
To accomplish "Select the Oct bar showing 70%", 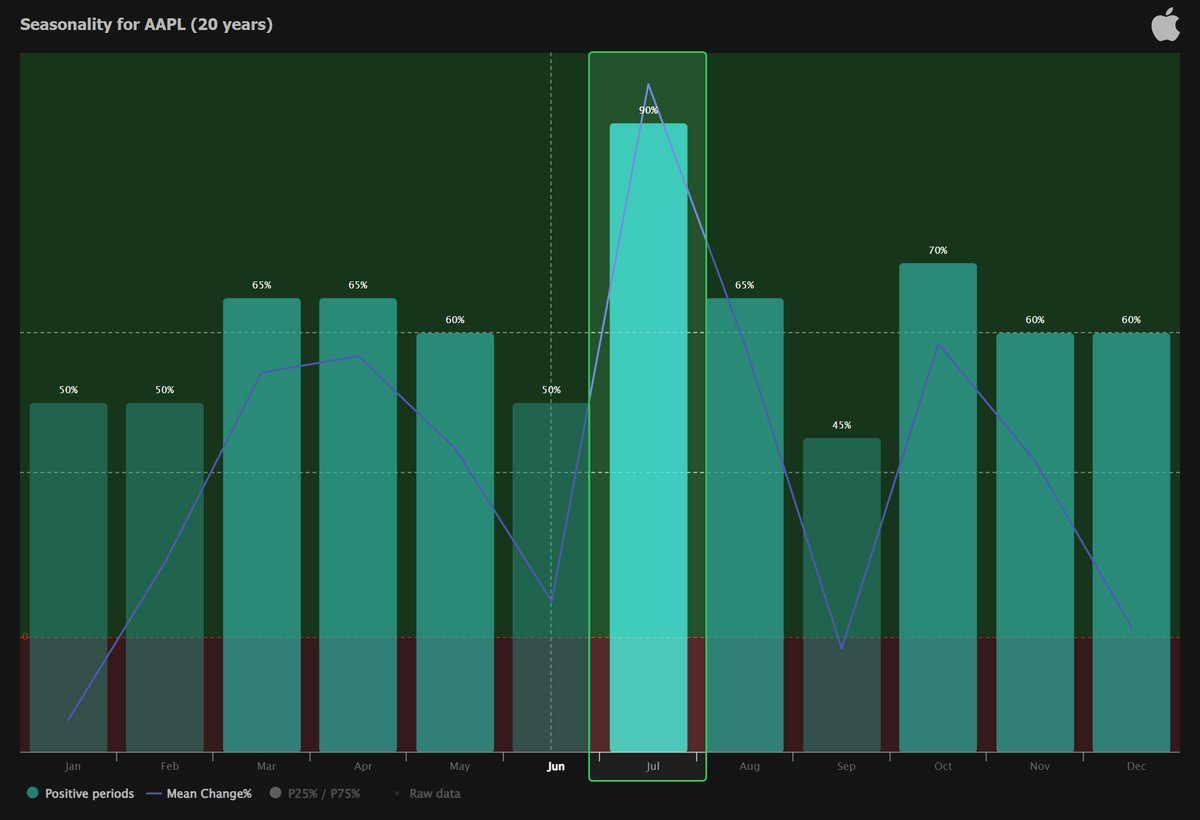I will point(938,507).
